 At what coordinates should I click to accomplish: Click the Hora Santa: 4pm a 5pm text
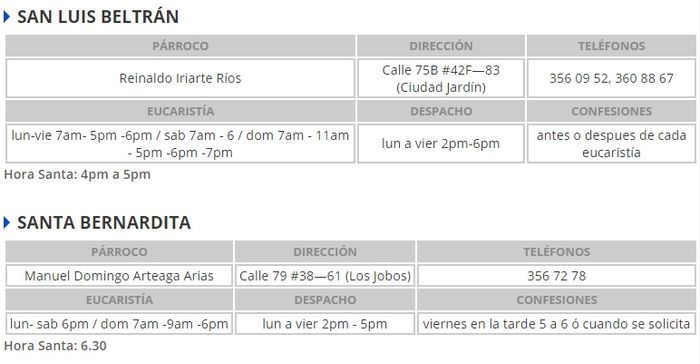coord(77,174)
